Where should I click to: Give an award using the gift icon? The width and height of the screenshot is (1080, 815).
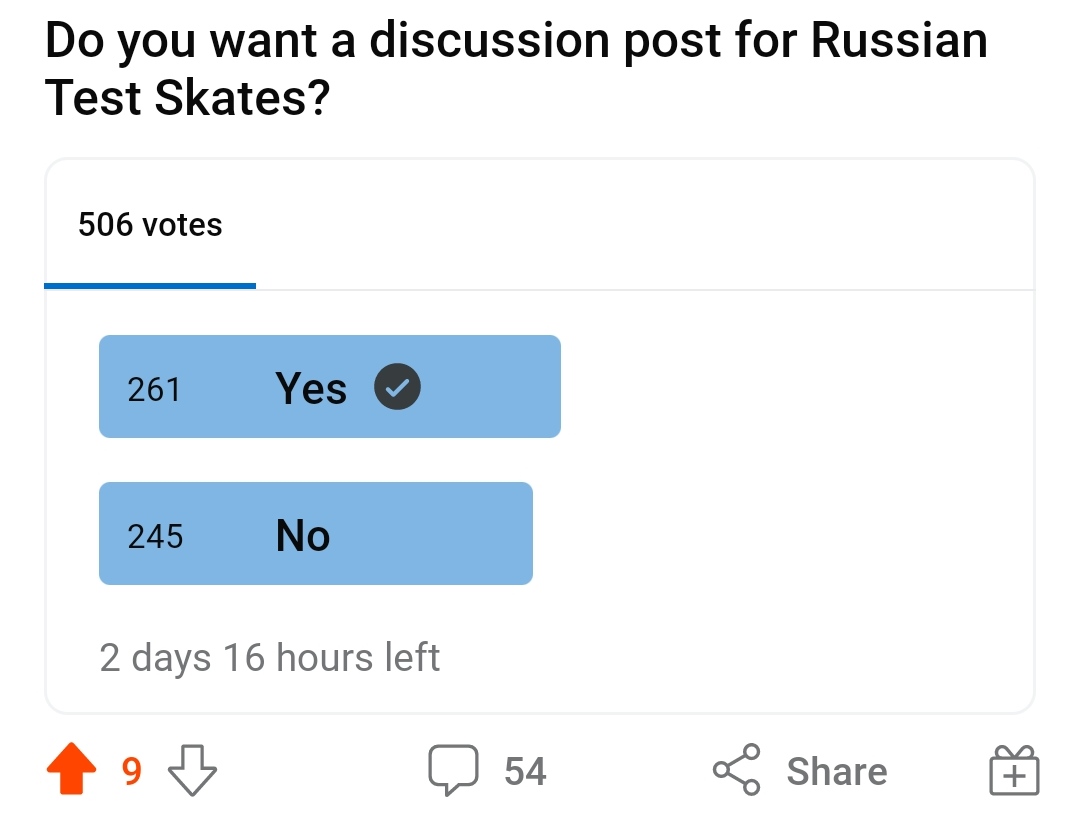1014,772
